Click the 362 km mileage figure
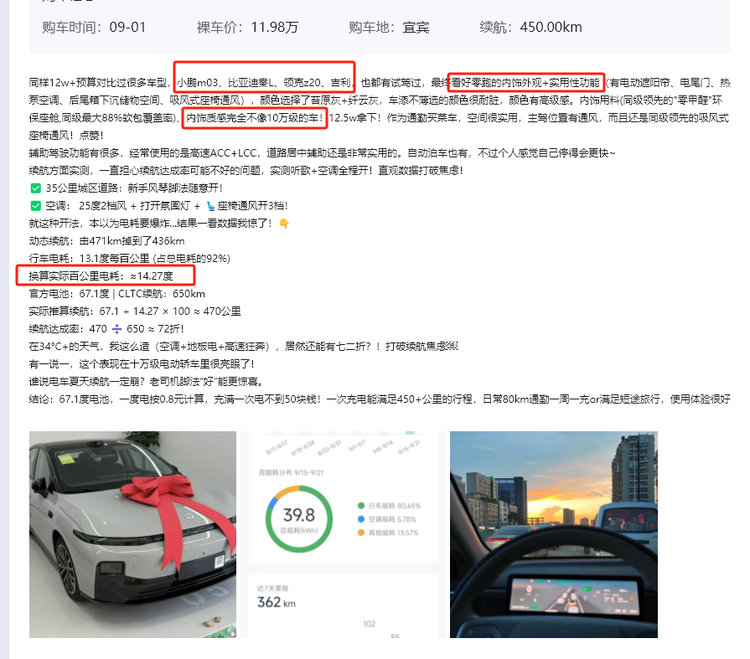 coord(276,602)
